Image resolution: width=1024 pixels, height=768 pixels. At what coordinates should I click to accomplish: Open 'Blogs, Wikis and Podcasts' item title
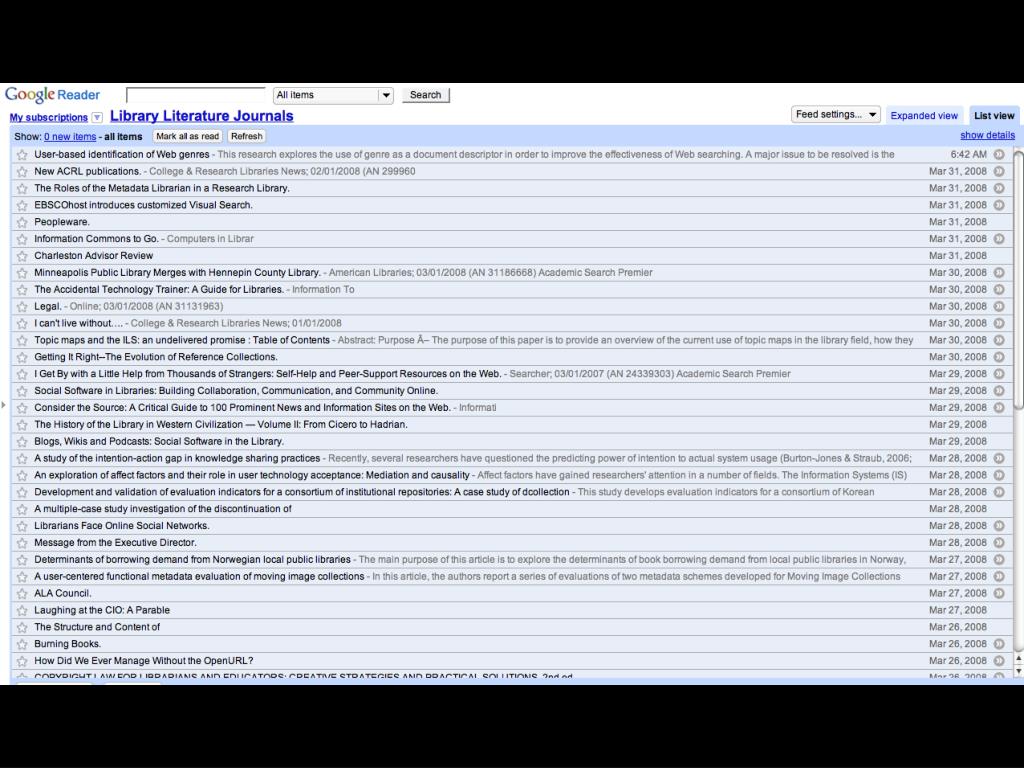coord(159,442)
